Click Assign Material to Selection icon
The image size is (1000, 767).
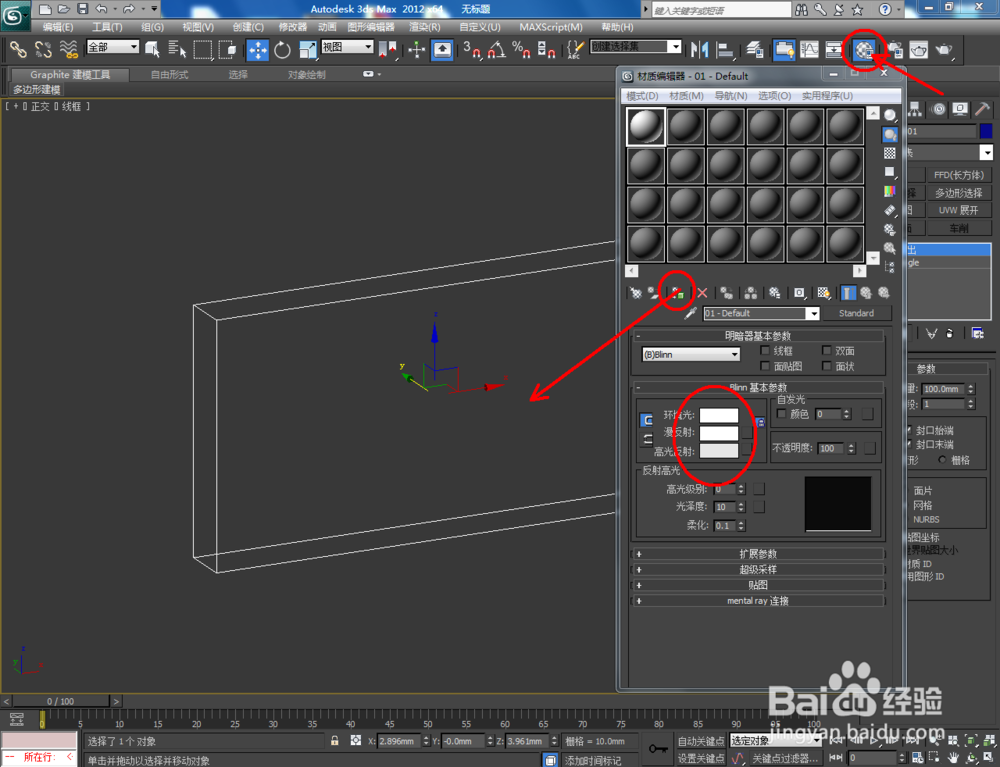(x=677, y=293)
